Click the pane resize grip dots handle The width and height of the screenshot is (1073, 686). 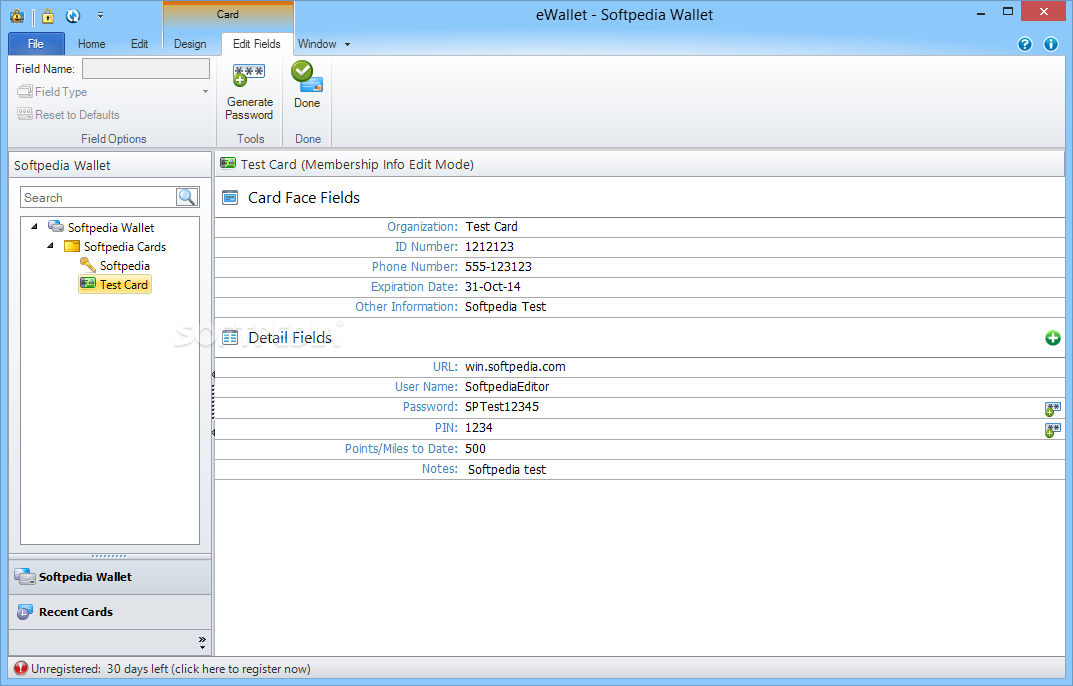pyautogui.click(x=109, y=556)
